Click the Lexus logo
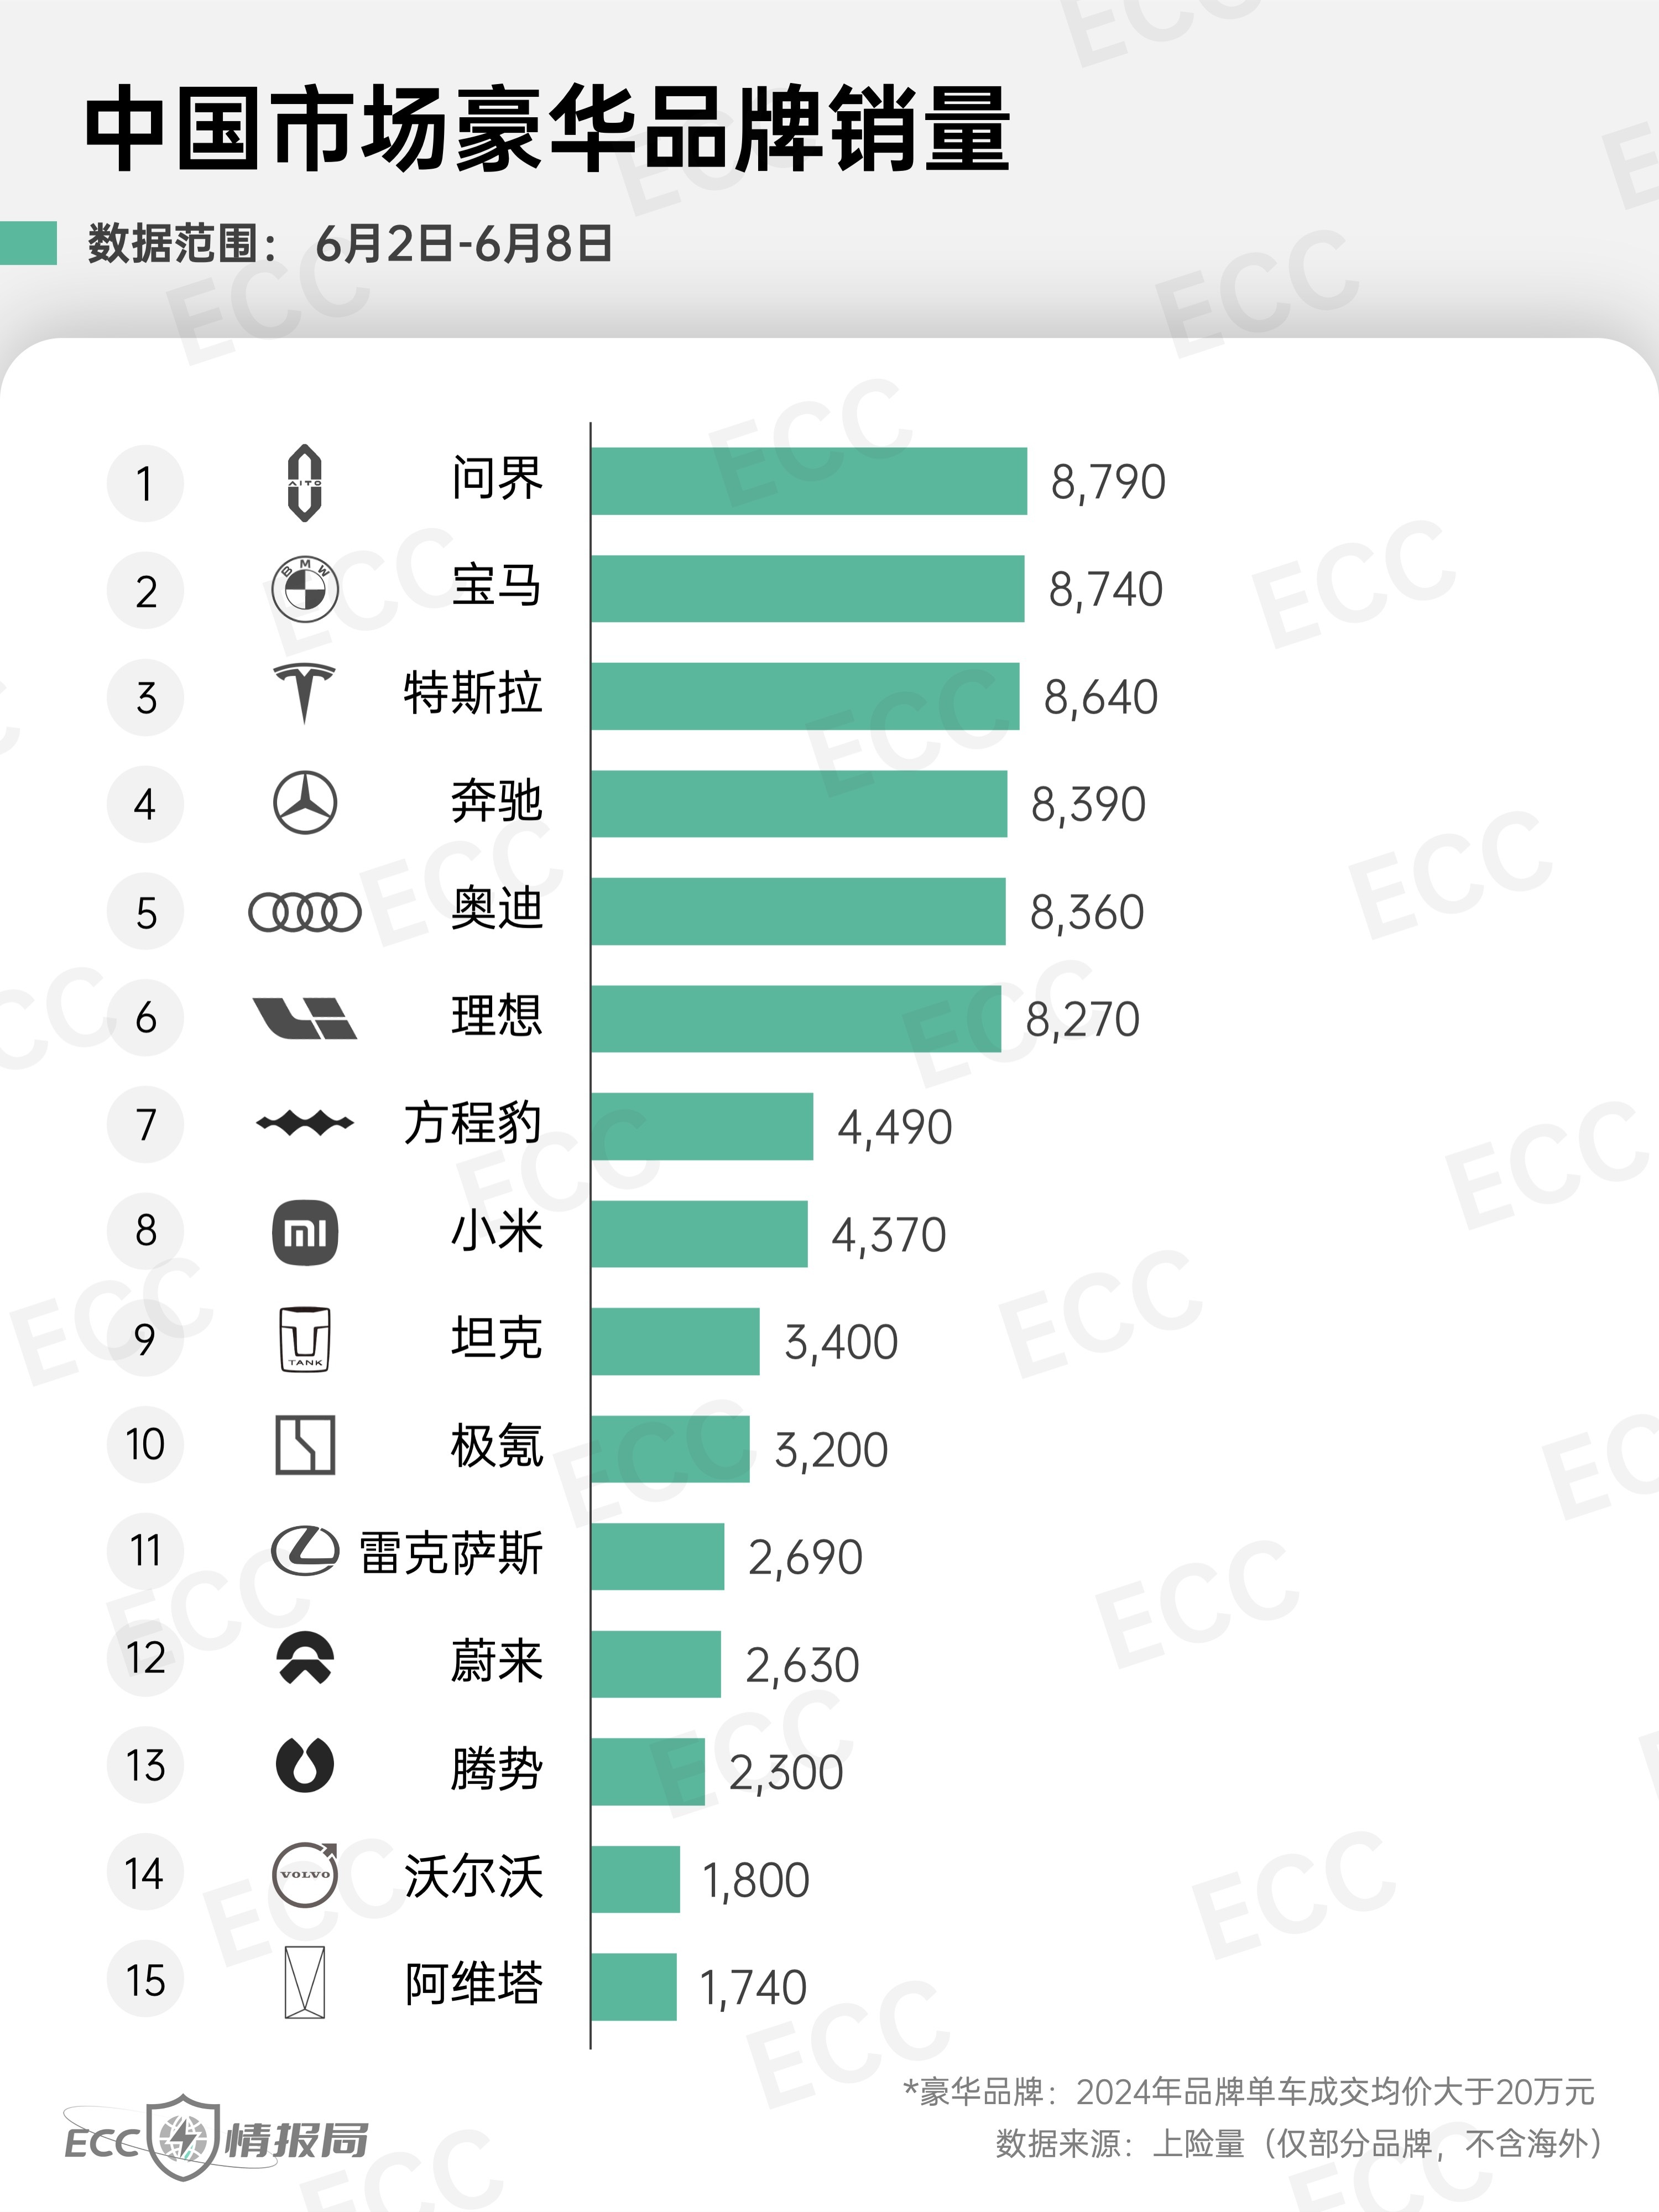 click(x=305, y=1552)
